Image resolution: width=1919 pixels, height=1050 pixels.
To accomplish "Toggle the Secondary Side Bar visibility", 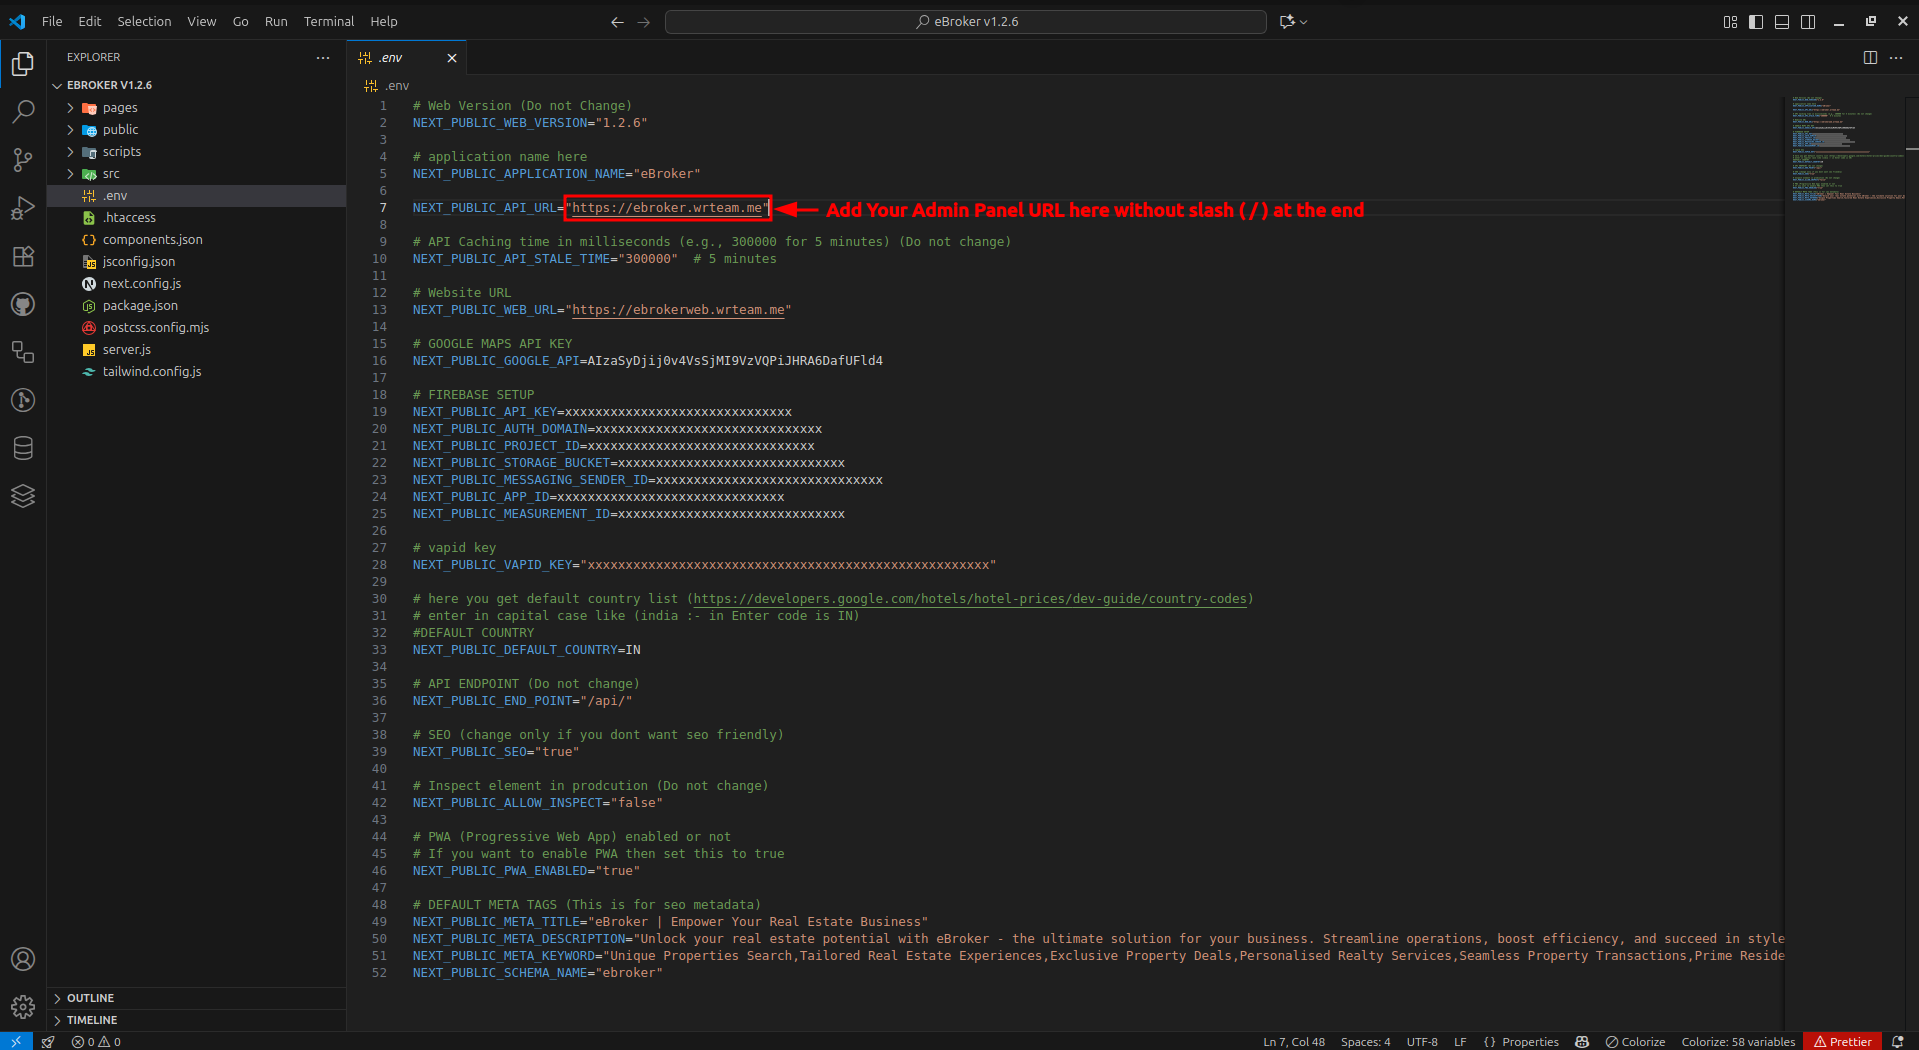I will point(1808,21).
